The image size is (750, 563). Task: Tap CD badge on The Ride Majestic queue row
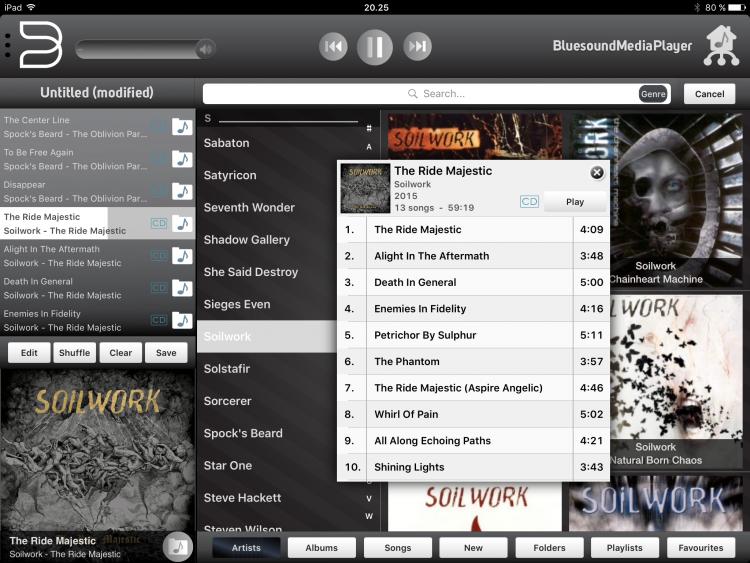tap(159, 223)
